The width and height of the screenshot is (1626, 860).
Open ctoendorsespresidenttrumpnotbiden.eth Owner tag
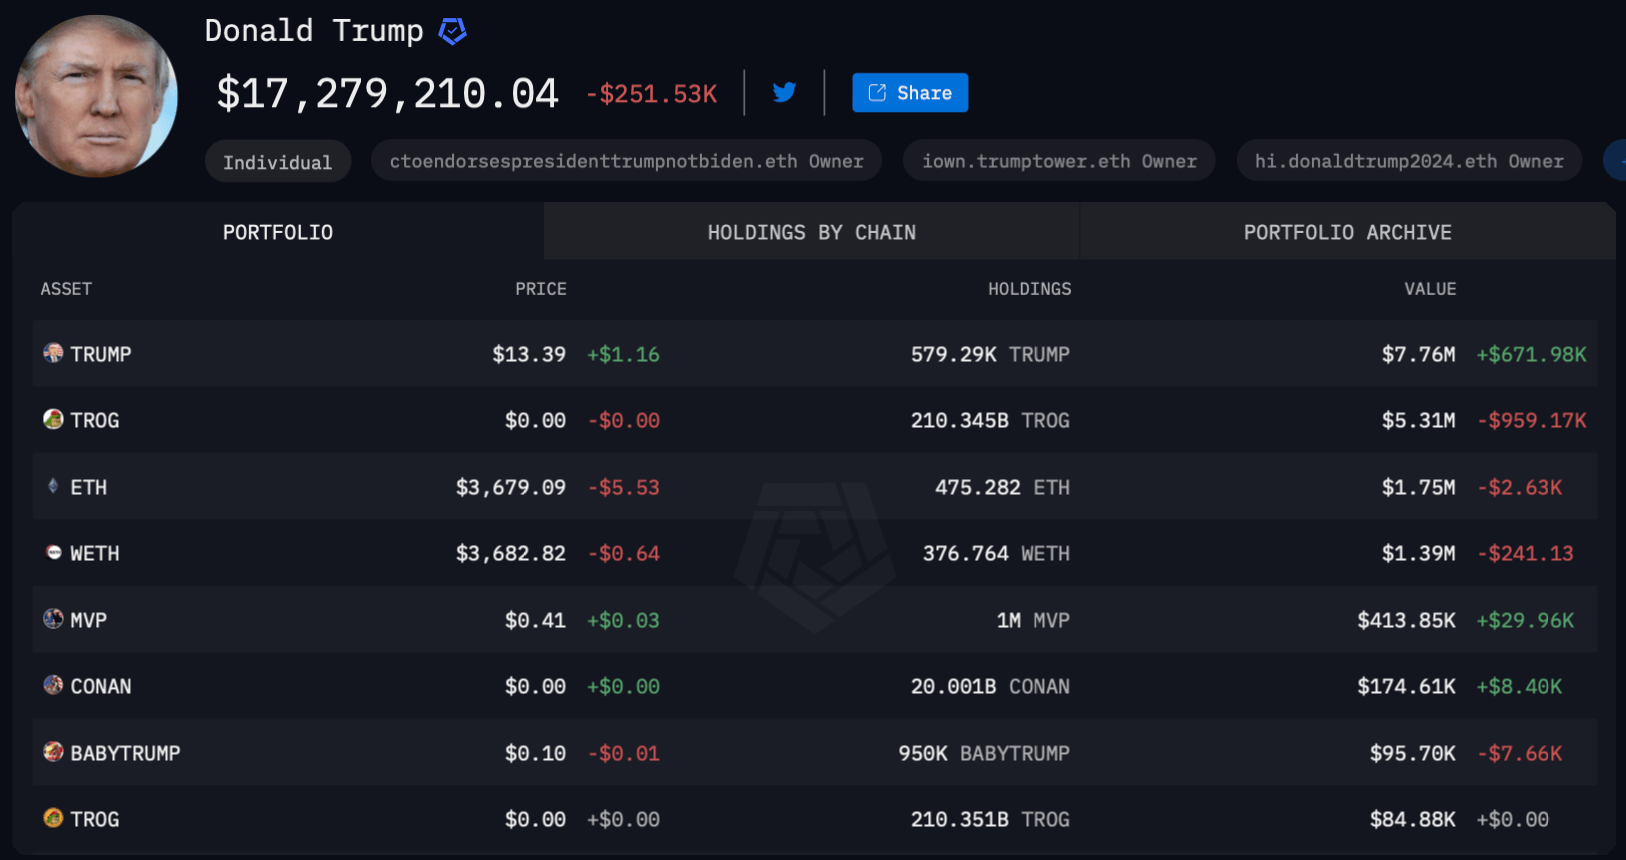click(626, 161)
